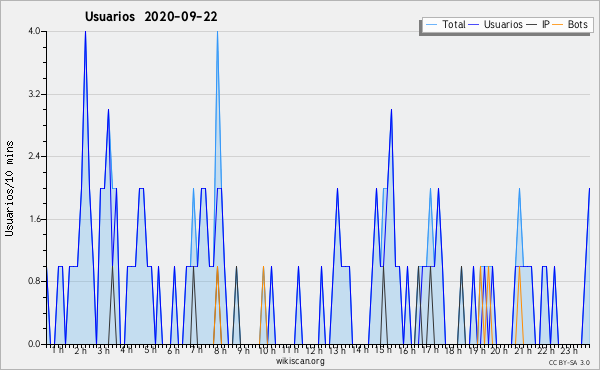600x370 pixels.
Task: Click the y-axis value 1.6
Action: [34, 219]
